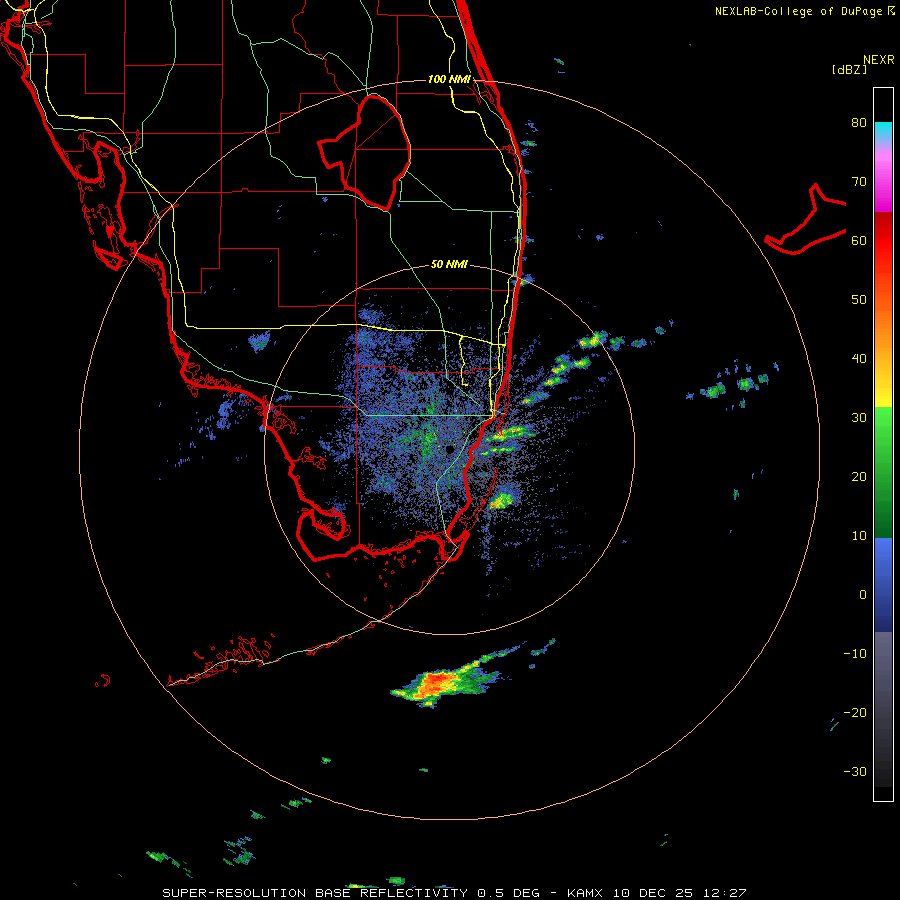Image resolution: width=900 pixels, height=900 pixels.
Task: Click the 100 NMI range ring label
Action: [x=449, y=79]
